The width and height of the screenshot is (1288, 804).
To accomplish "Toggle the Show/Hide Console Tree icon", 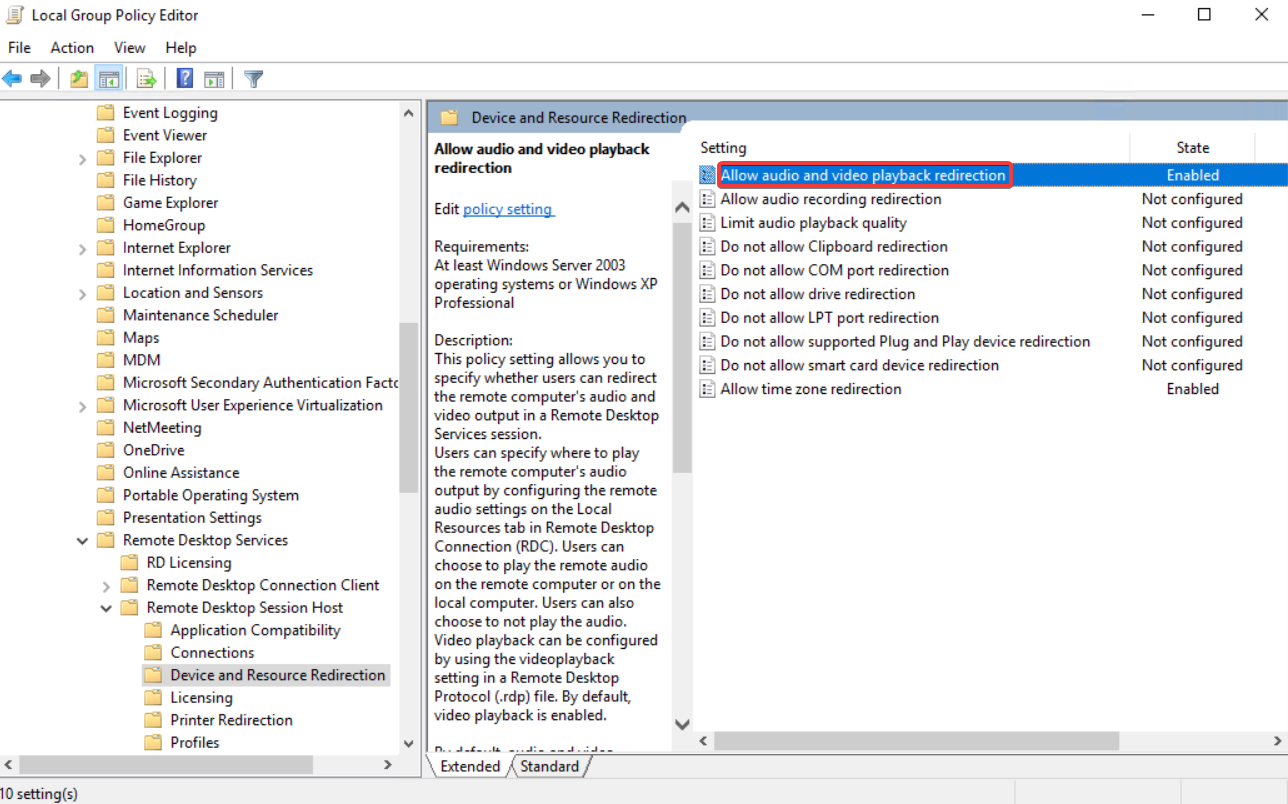I will [109, 78].
